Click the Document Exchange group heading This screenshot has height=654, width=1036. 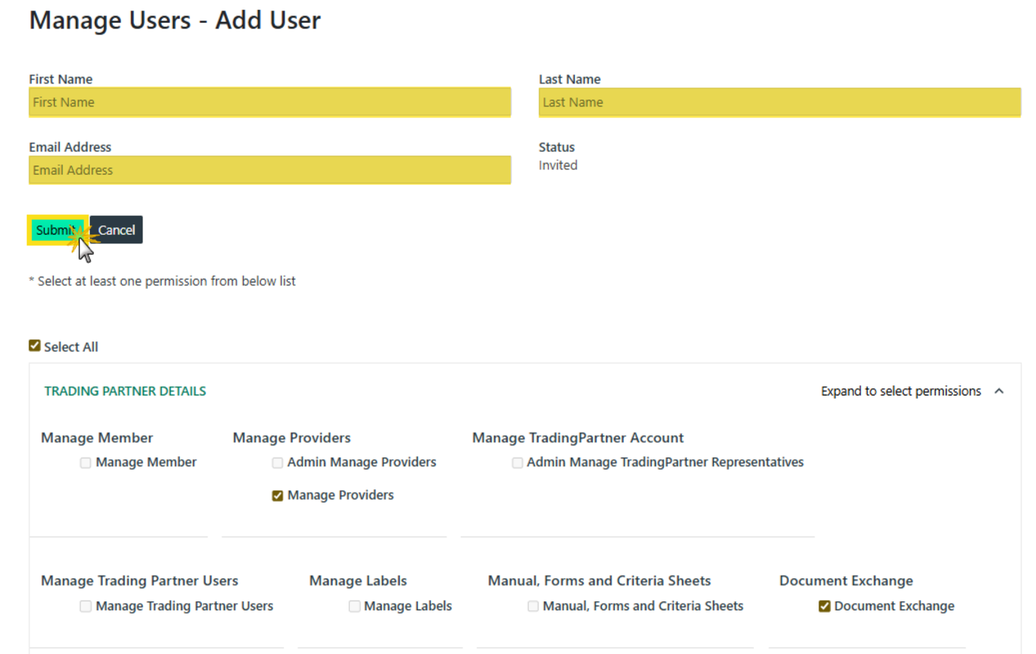click(846, 581)
